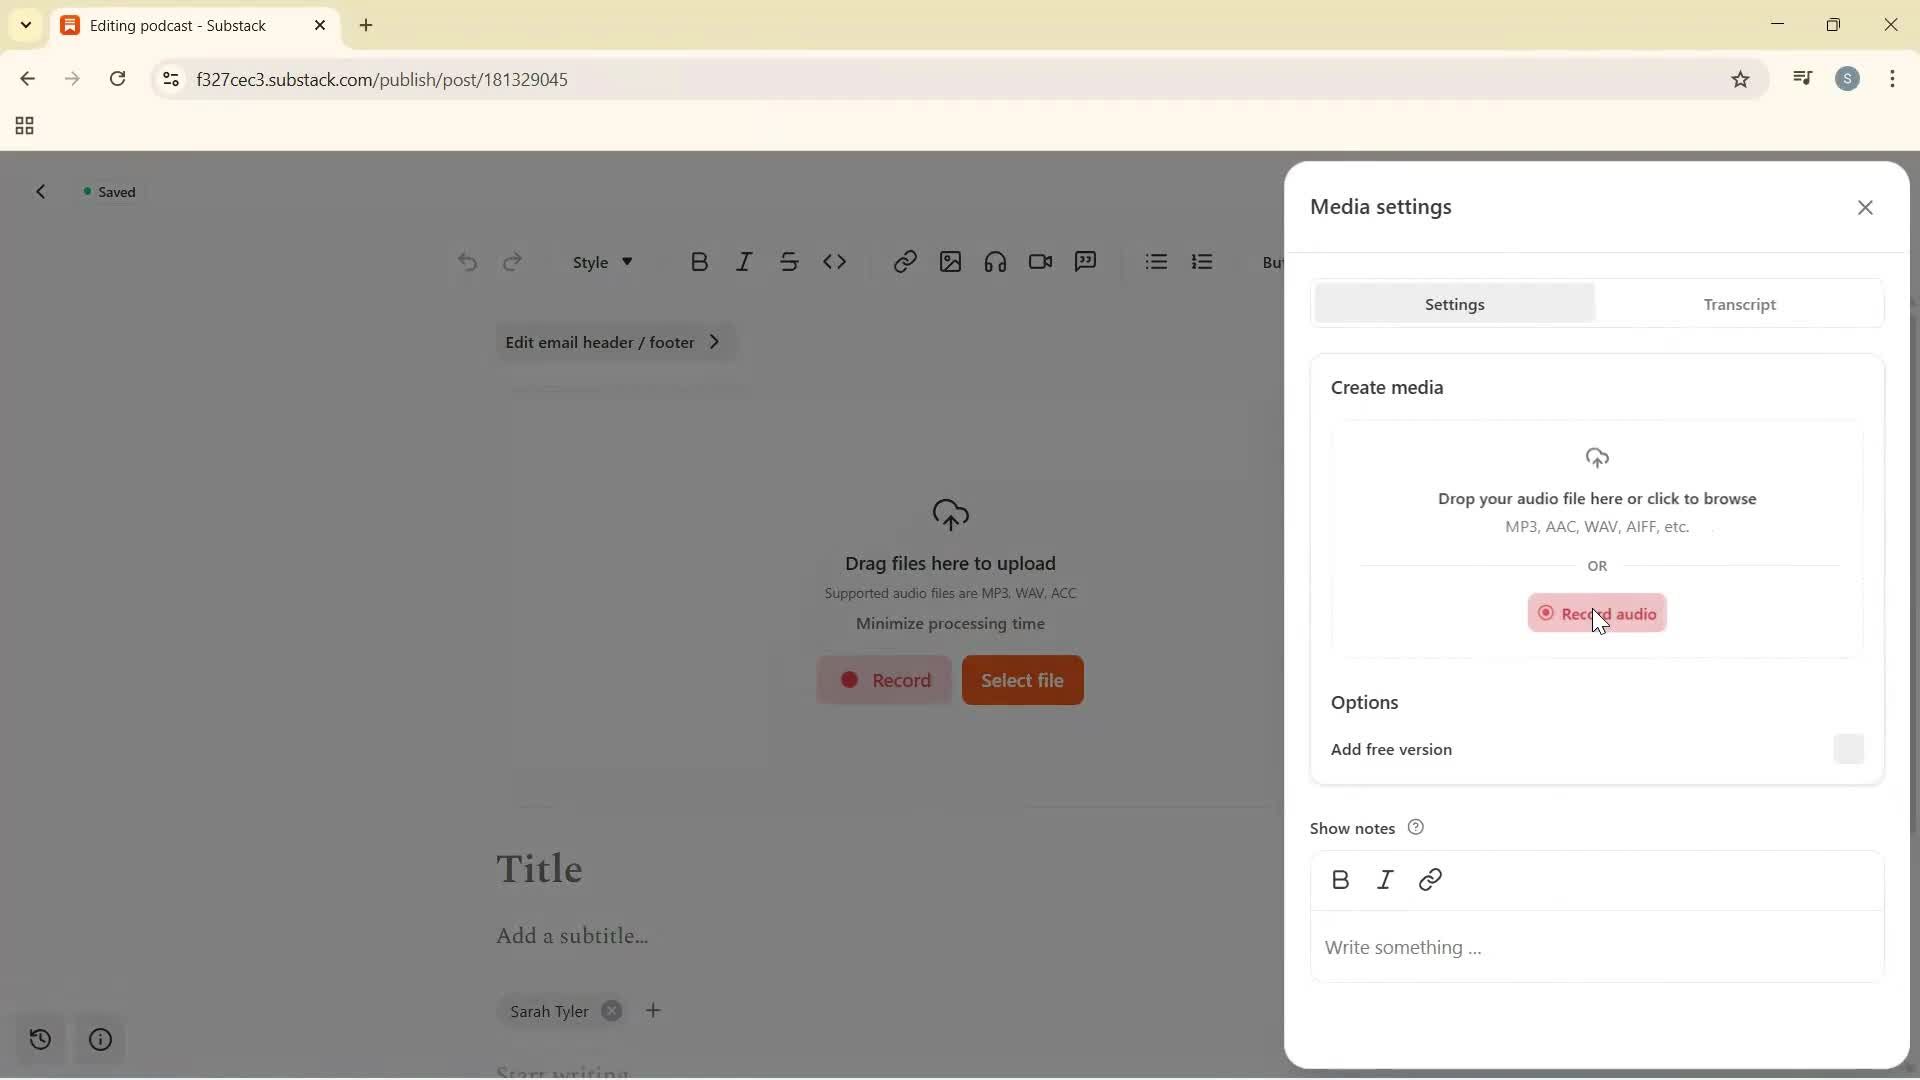Select the Record audio option
Image resolution: width=1920 pixels, height=1080 pixels.
pyautogui.click(x=1597, y=613)
